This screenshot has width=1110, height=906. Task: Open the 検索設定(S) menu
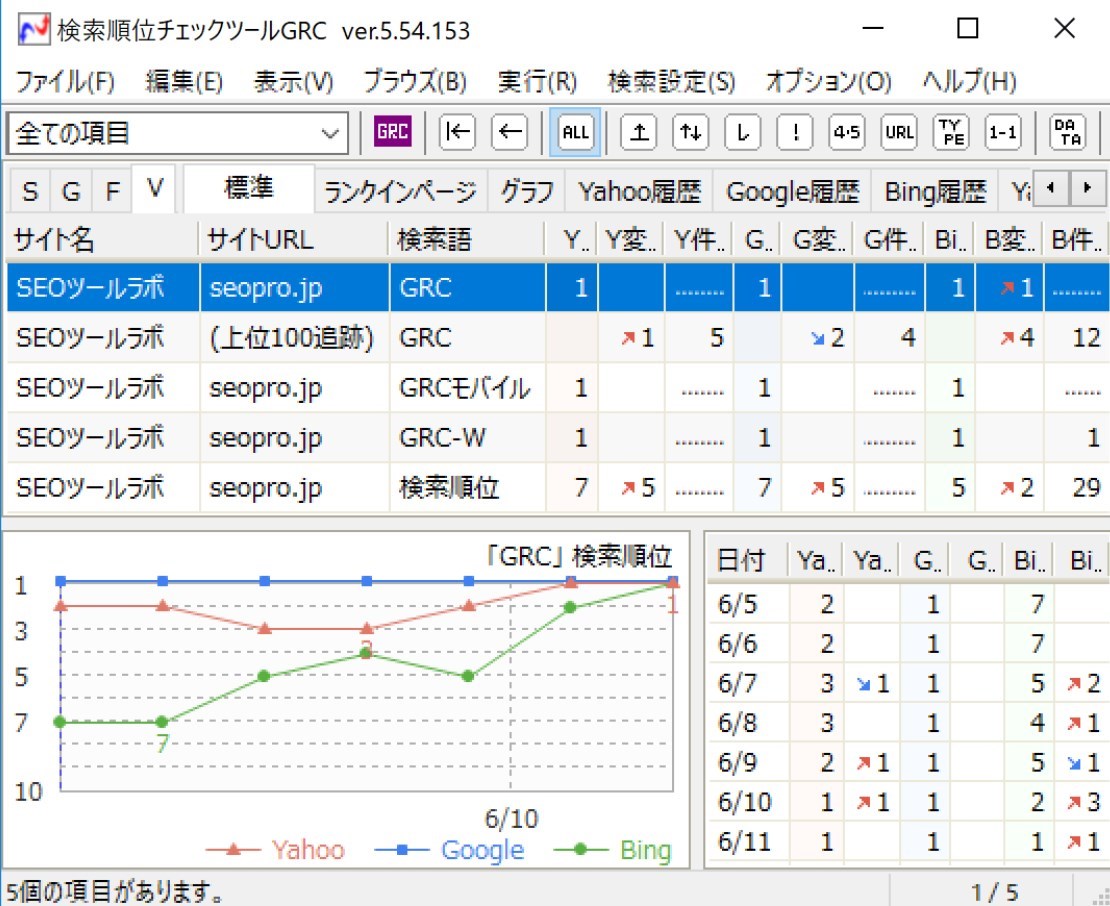point(670,82)
